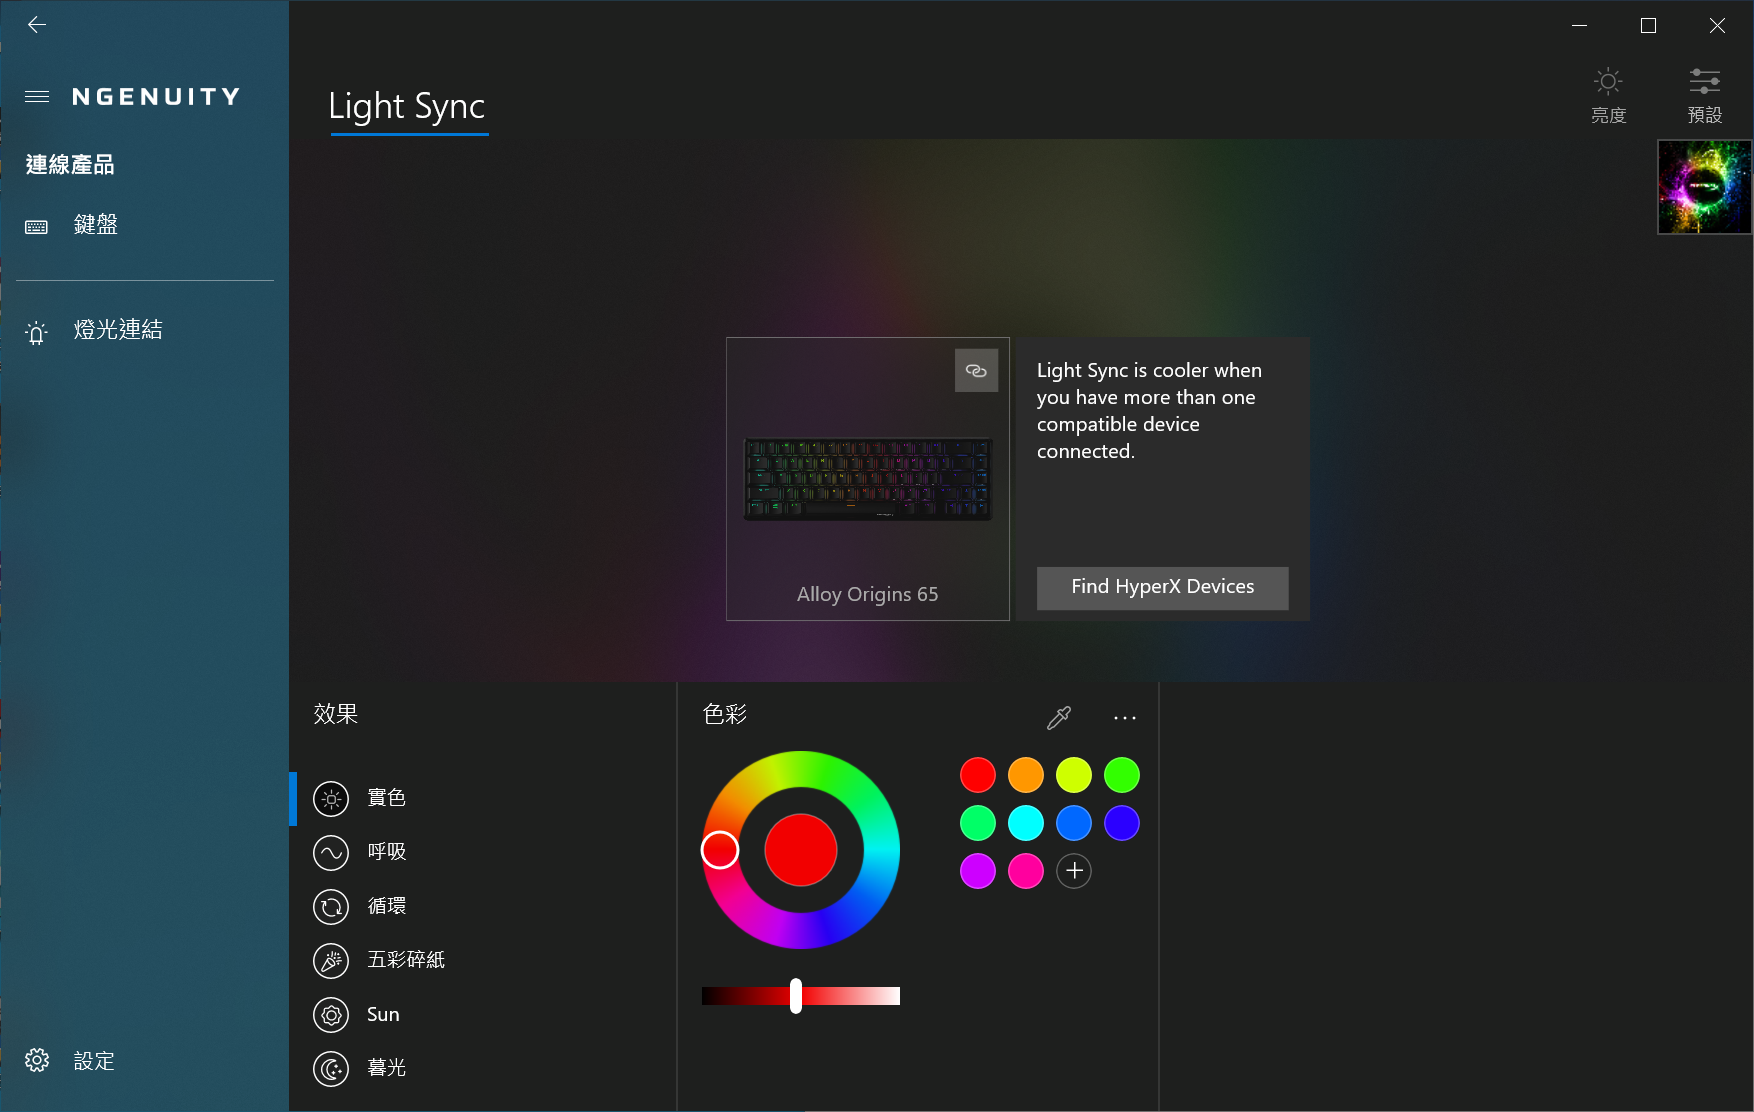The height and width of the screenshot is (1112, 1754).
Task: Switch to the Light Sync tab
Action: [x=407, y=106]
